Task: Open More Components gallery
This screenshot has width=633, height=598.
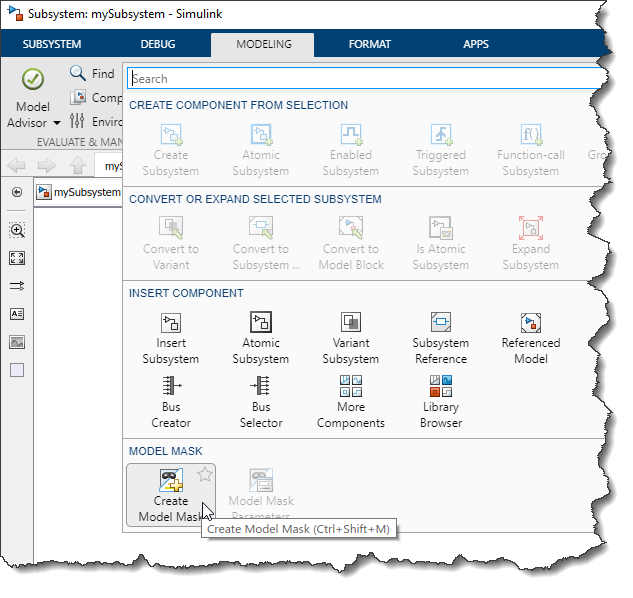Action: pyautogui.click(x=350, y=387)
